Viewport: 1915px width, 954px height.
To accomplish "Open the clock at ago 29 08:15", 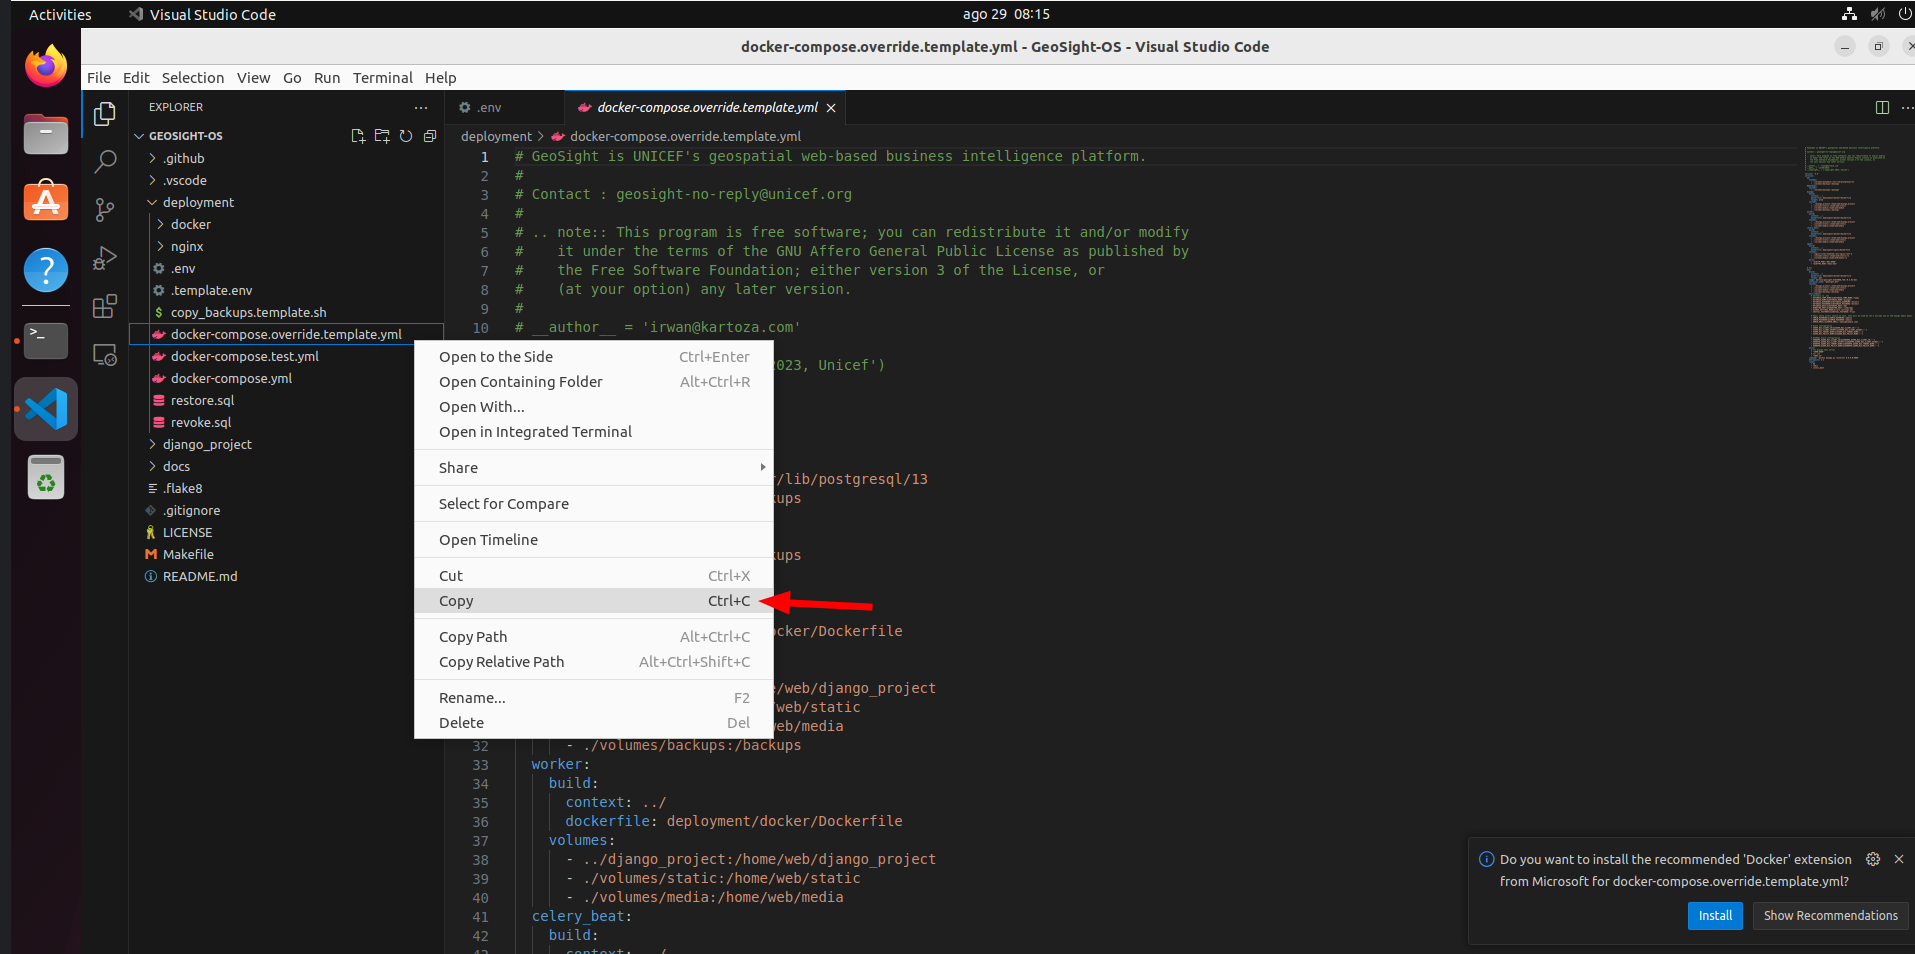I will tap(1006, 14).
